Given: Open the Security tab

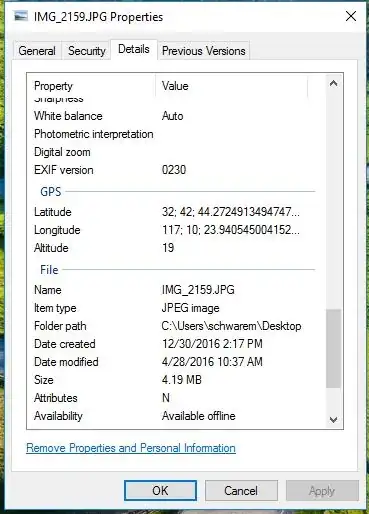Looking at the screenshot, I should click(x=87, y=51).
